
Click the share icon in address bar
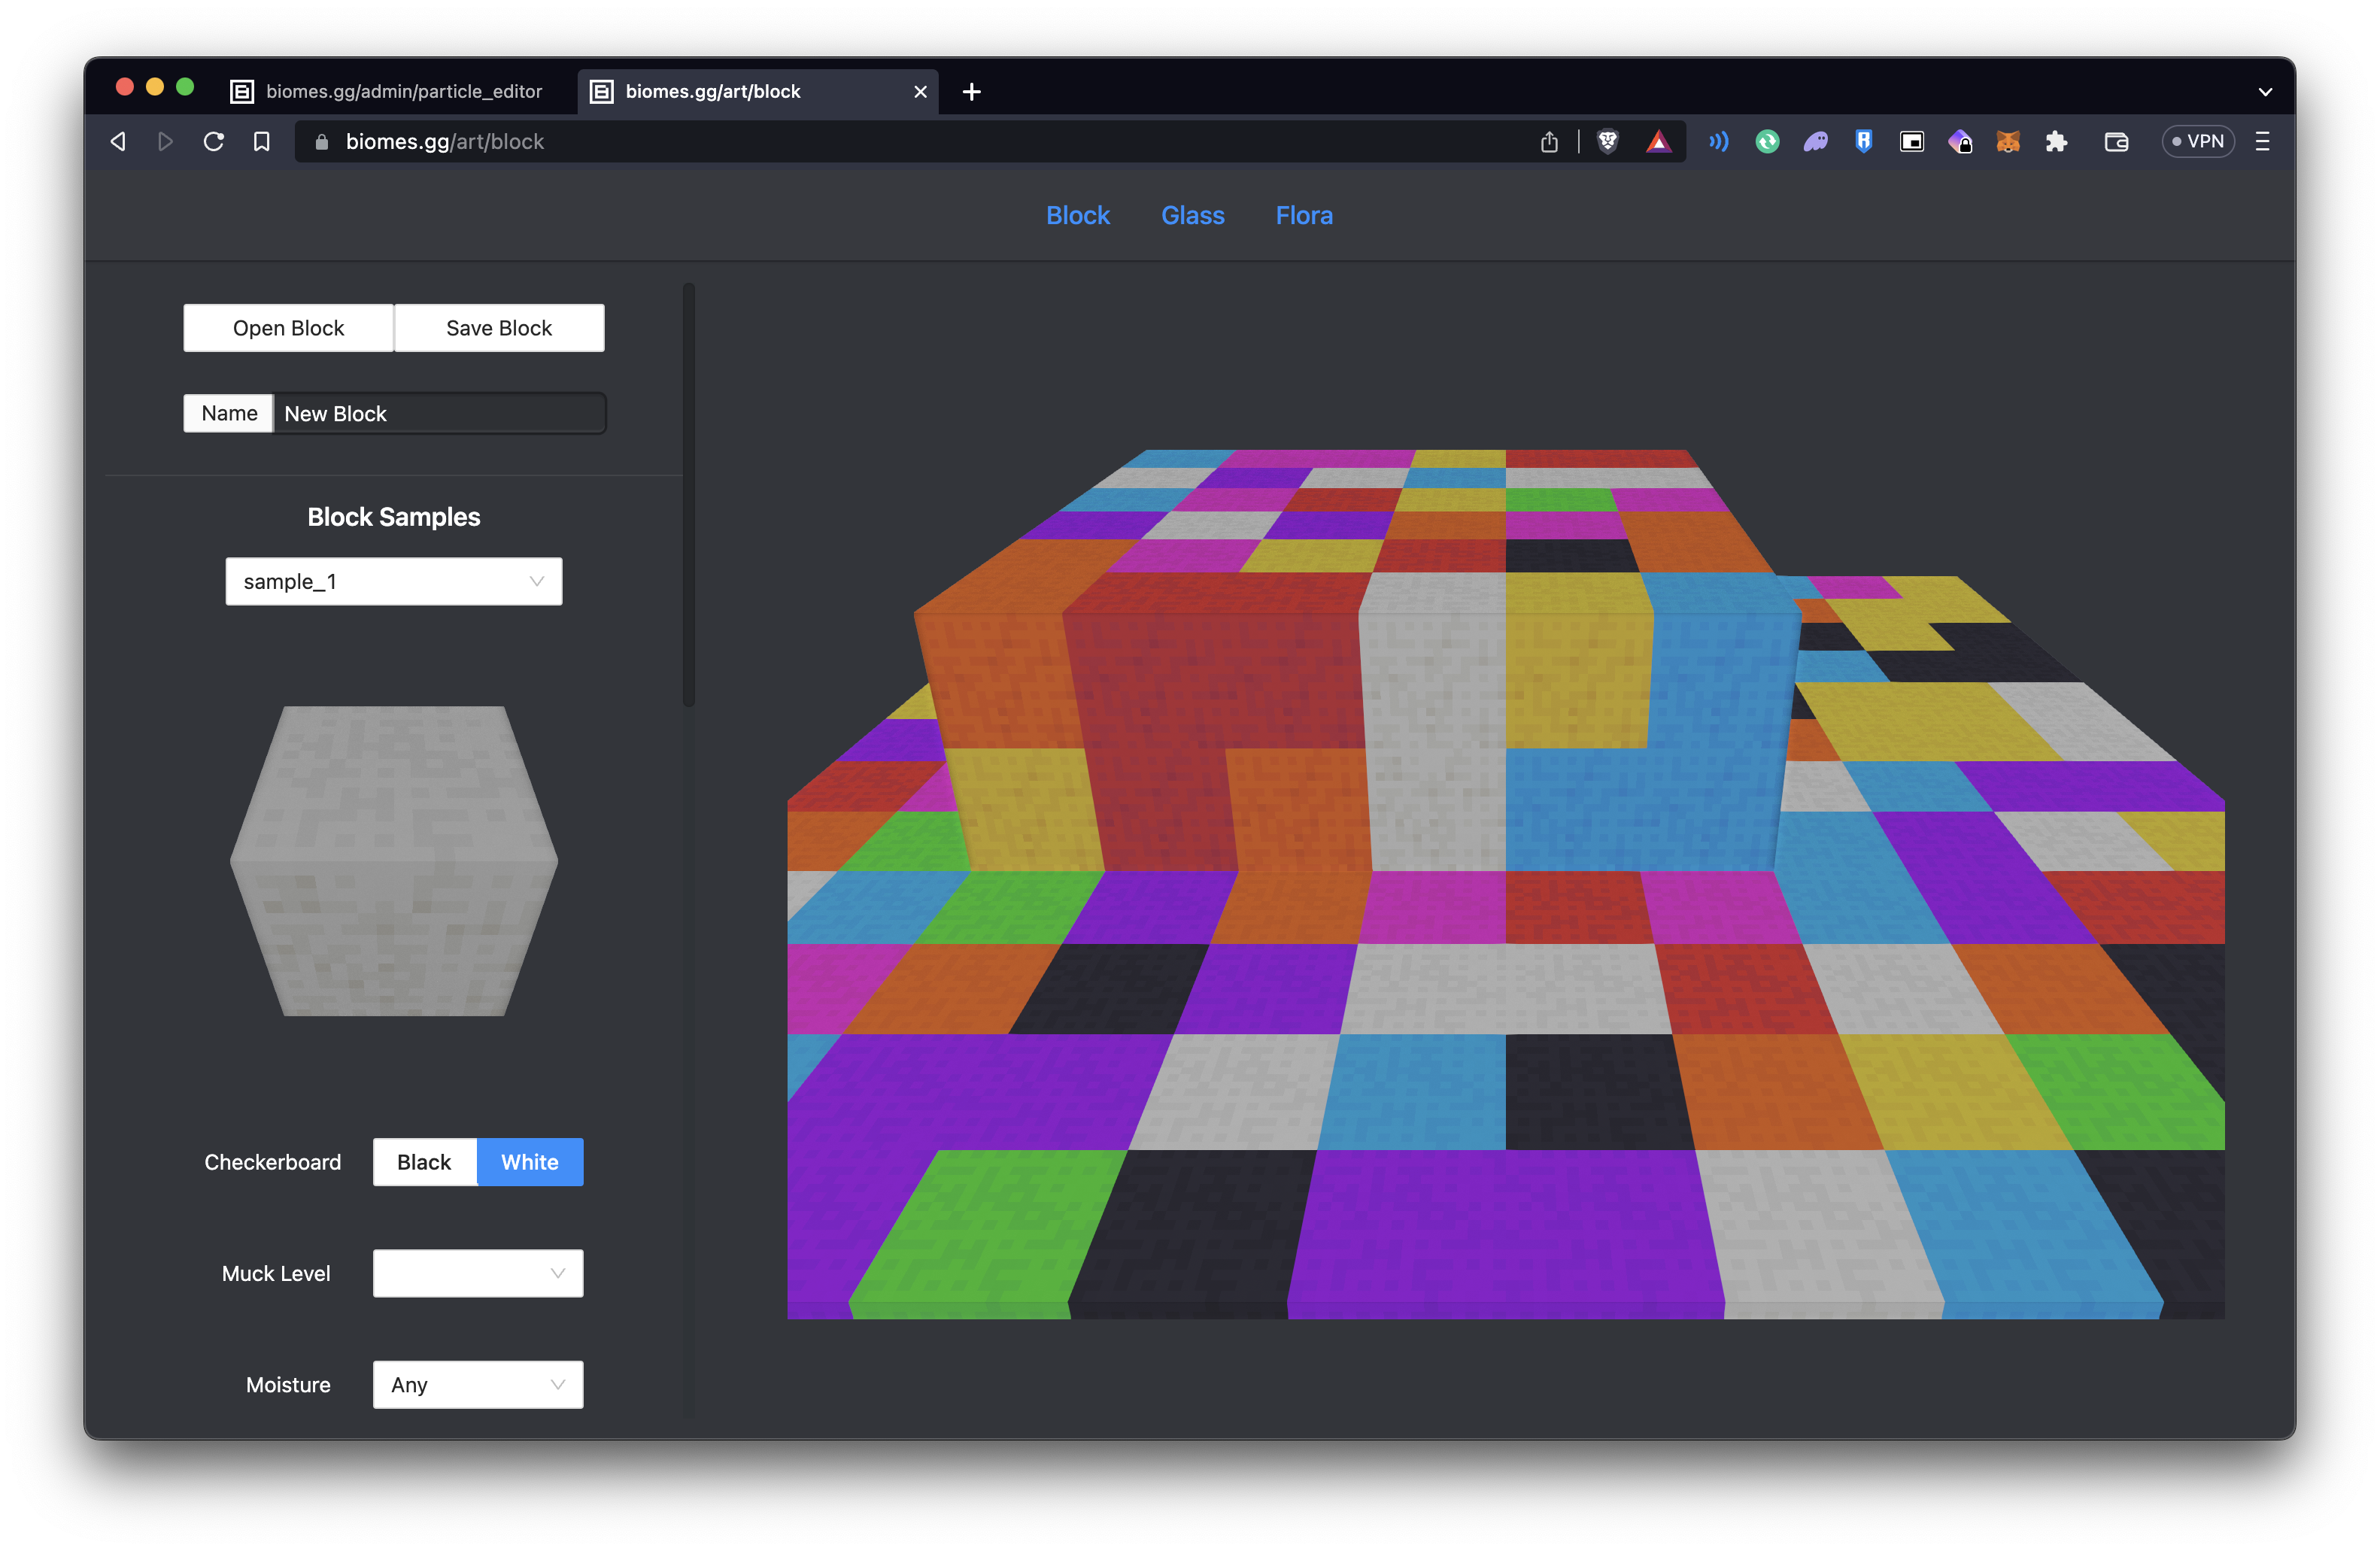click(x=1549, y=142)
